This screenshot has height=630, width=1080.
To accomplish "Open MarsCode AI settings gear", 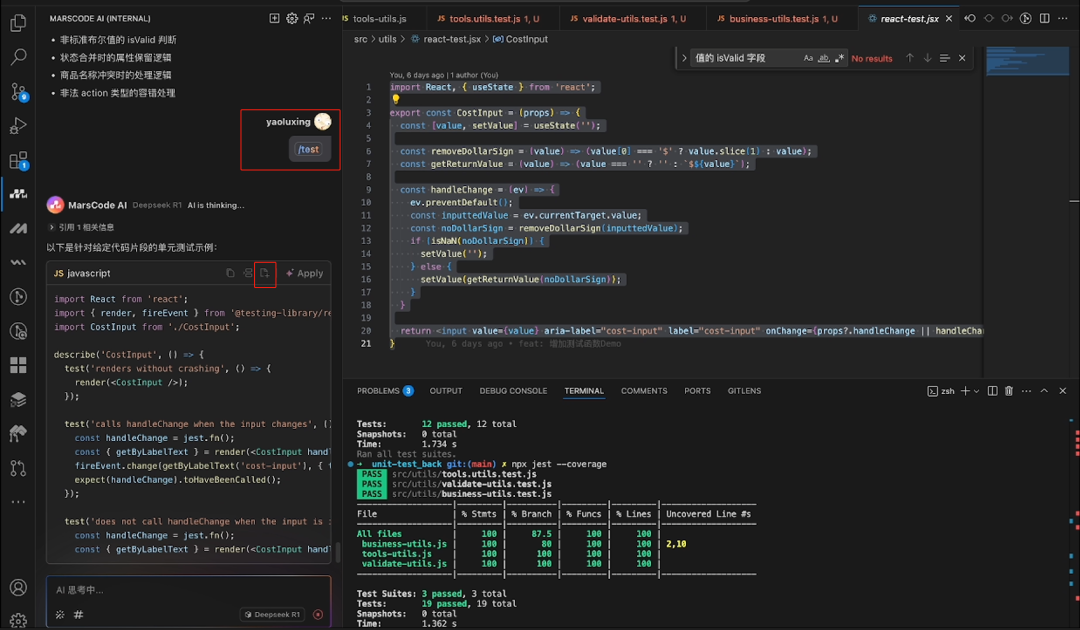I will tap(292, 18).
